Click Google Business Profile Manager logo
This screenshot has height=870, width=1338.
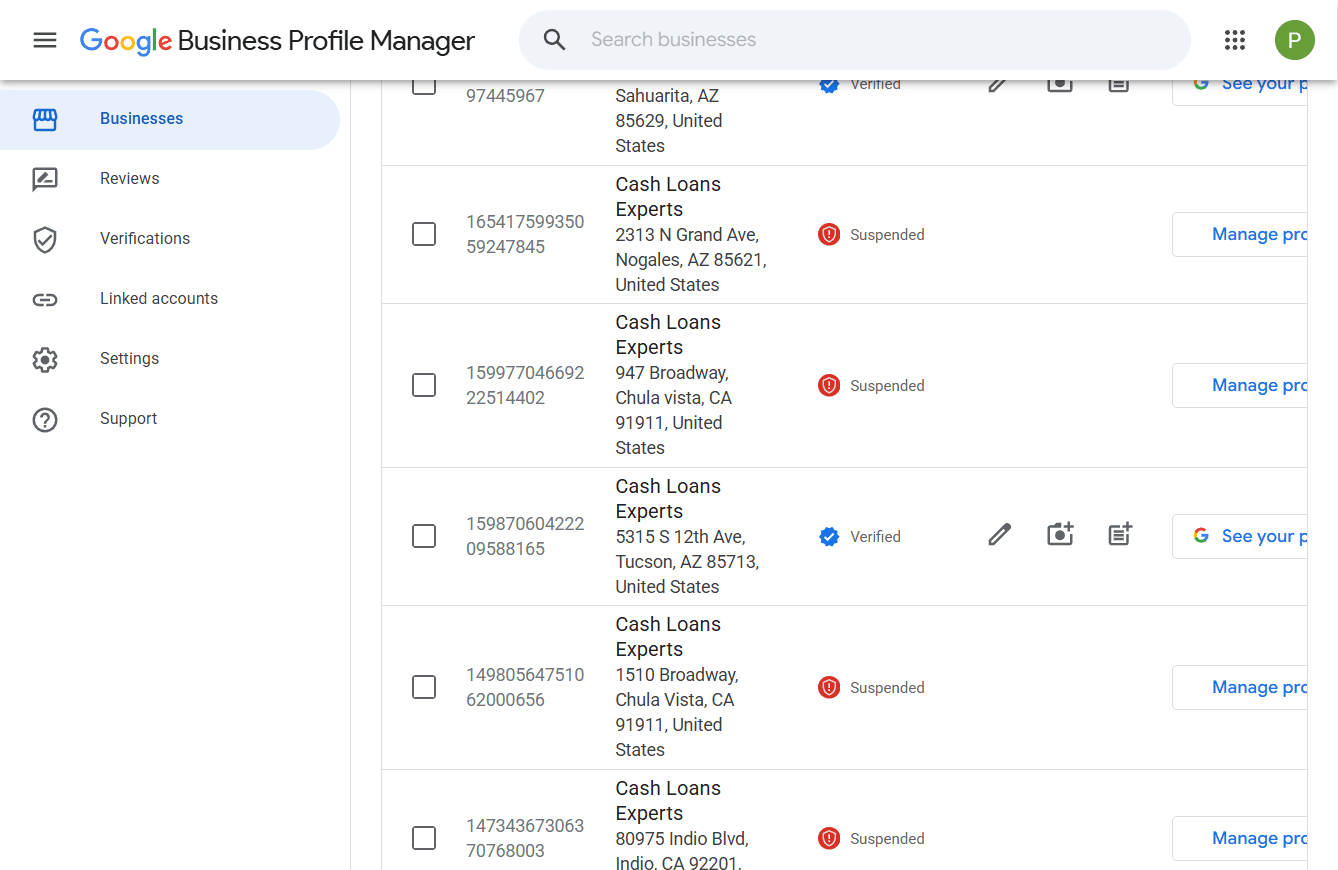tap(277, 40)
